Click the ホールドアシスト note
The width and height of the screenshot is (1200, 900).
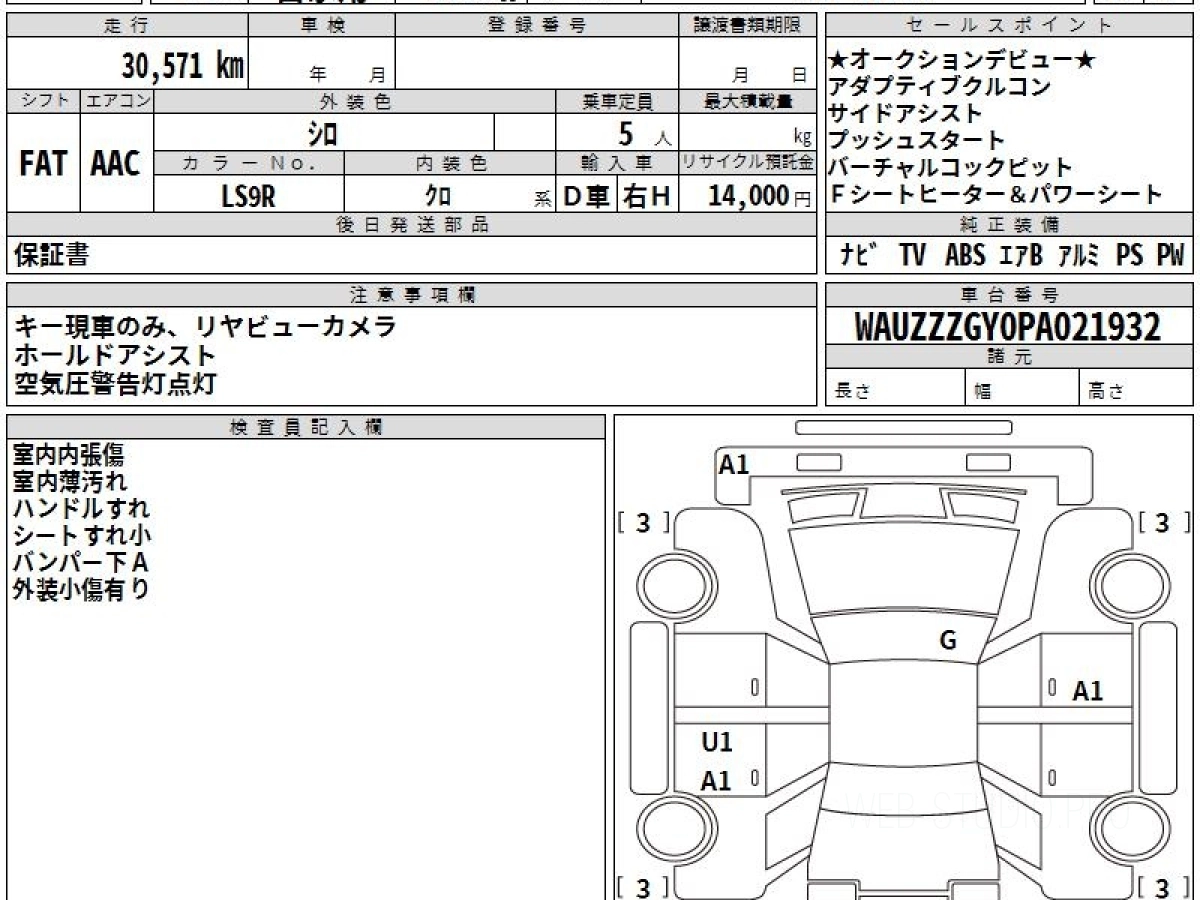[115, 354]
